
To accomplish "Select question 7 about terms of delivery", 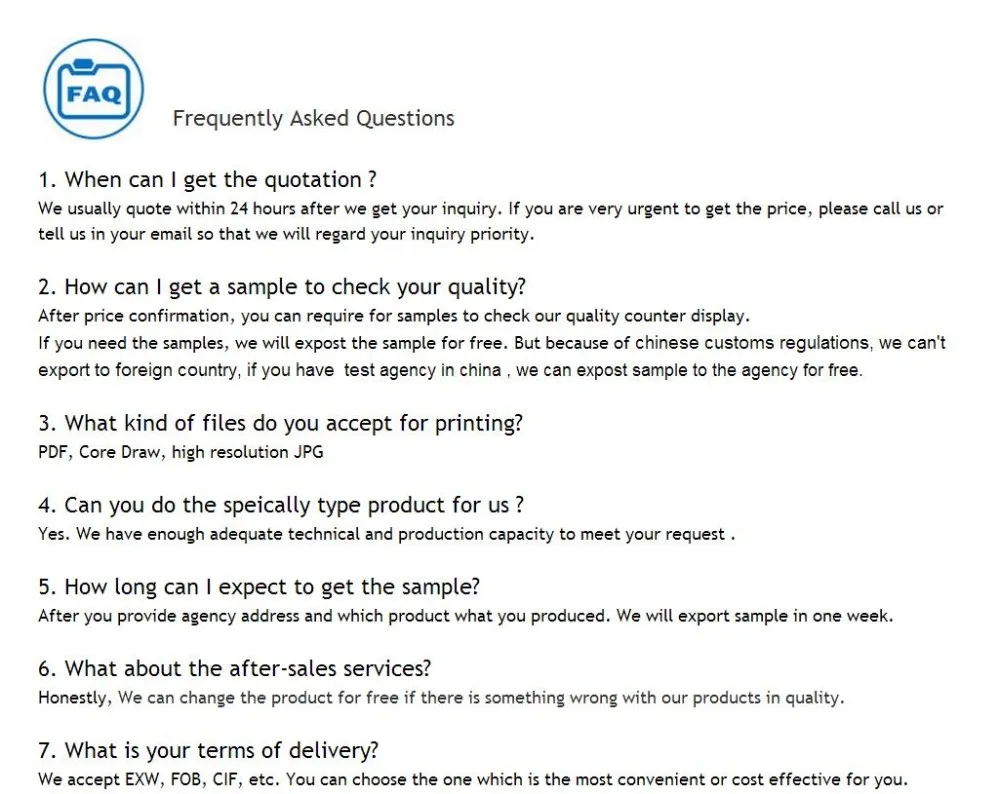I will click(208, 750).
